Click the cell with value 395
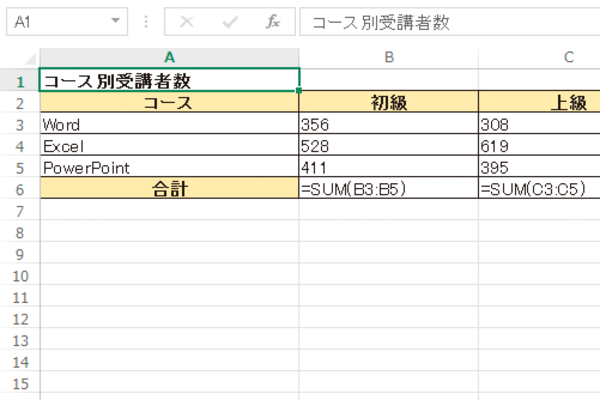This screenshot has width=600, height=400. coord(539,167)
